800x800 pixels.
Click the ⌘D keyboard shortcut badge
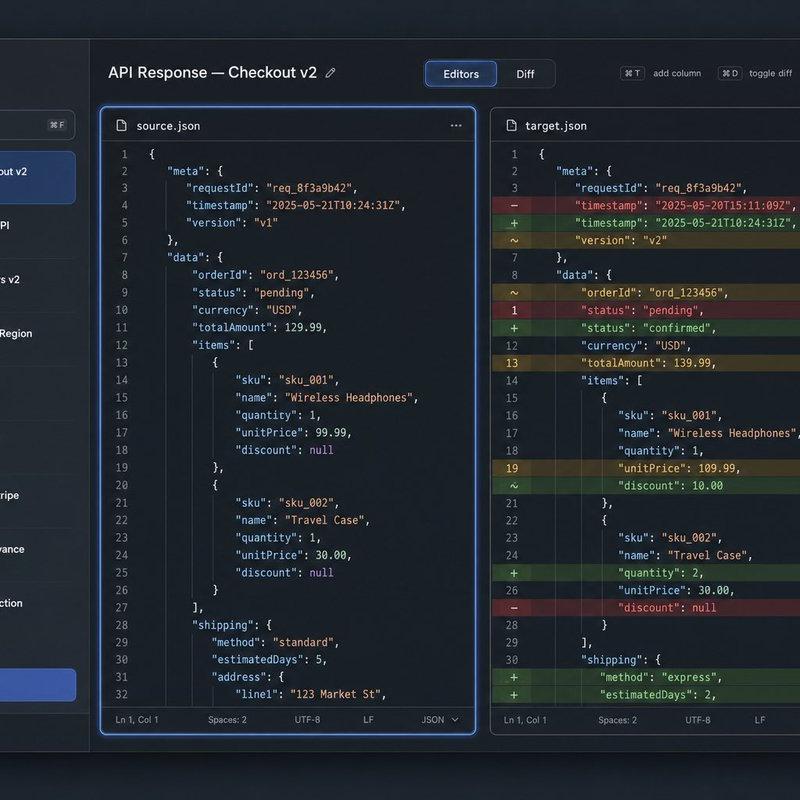click(730, 73)
